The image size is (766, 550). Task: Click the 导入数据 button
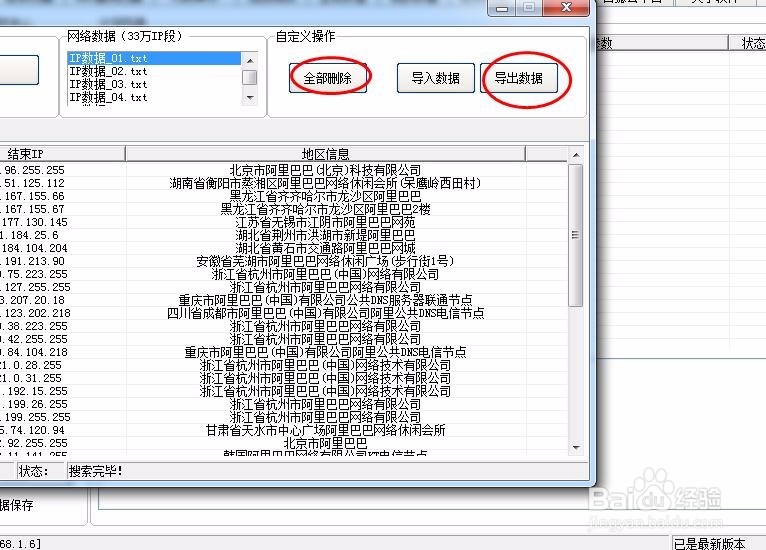pos(435,78)
